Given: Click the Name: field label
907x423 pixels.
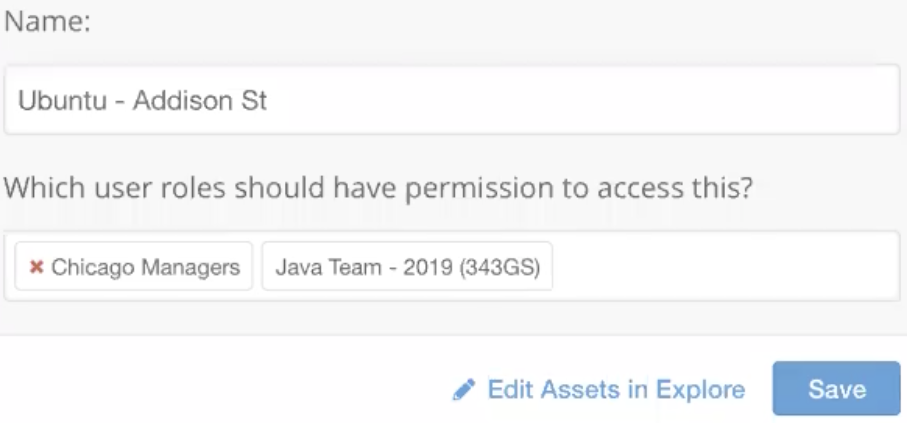Looking at the screenshot, I should point(47,22).
